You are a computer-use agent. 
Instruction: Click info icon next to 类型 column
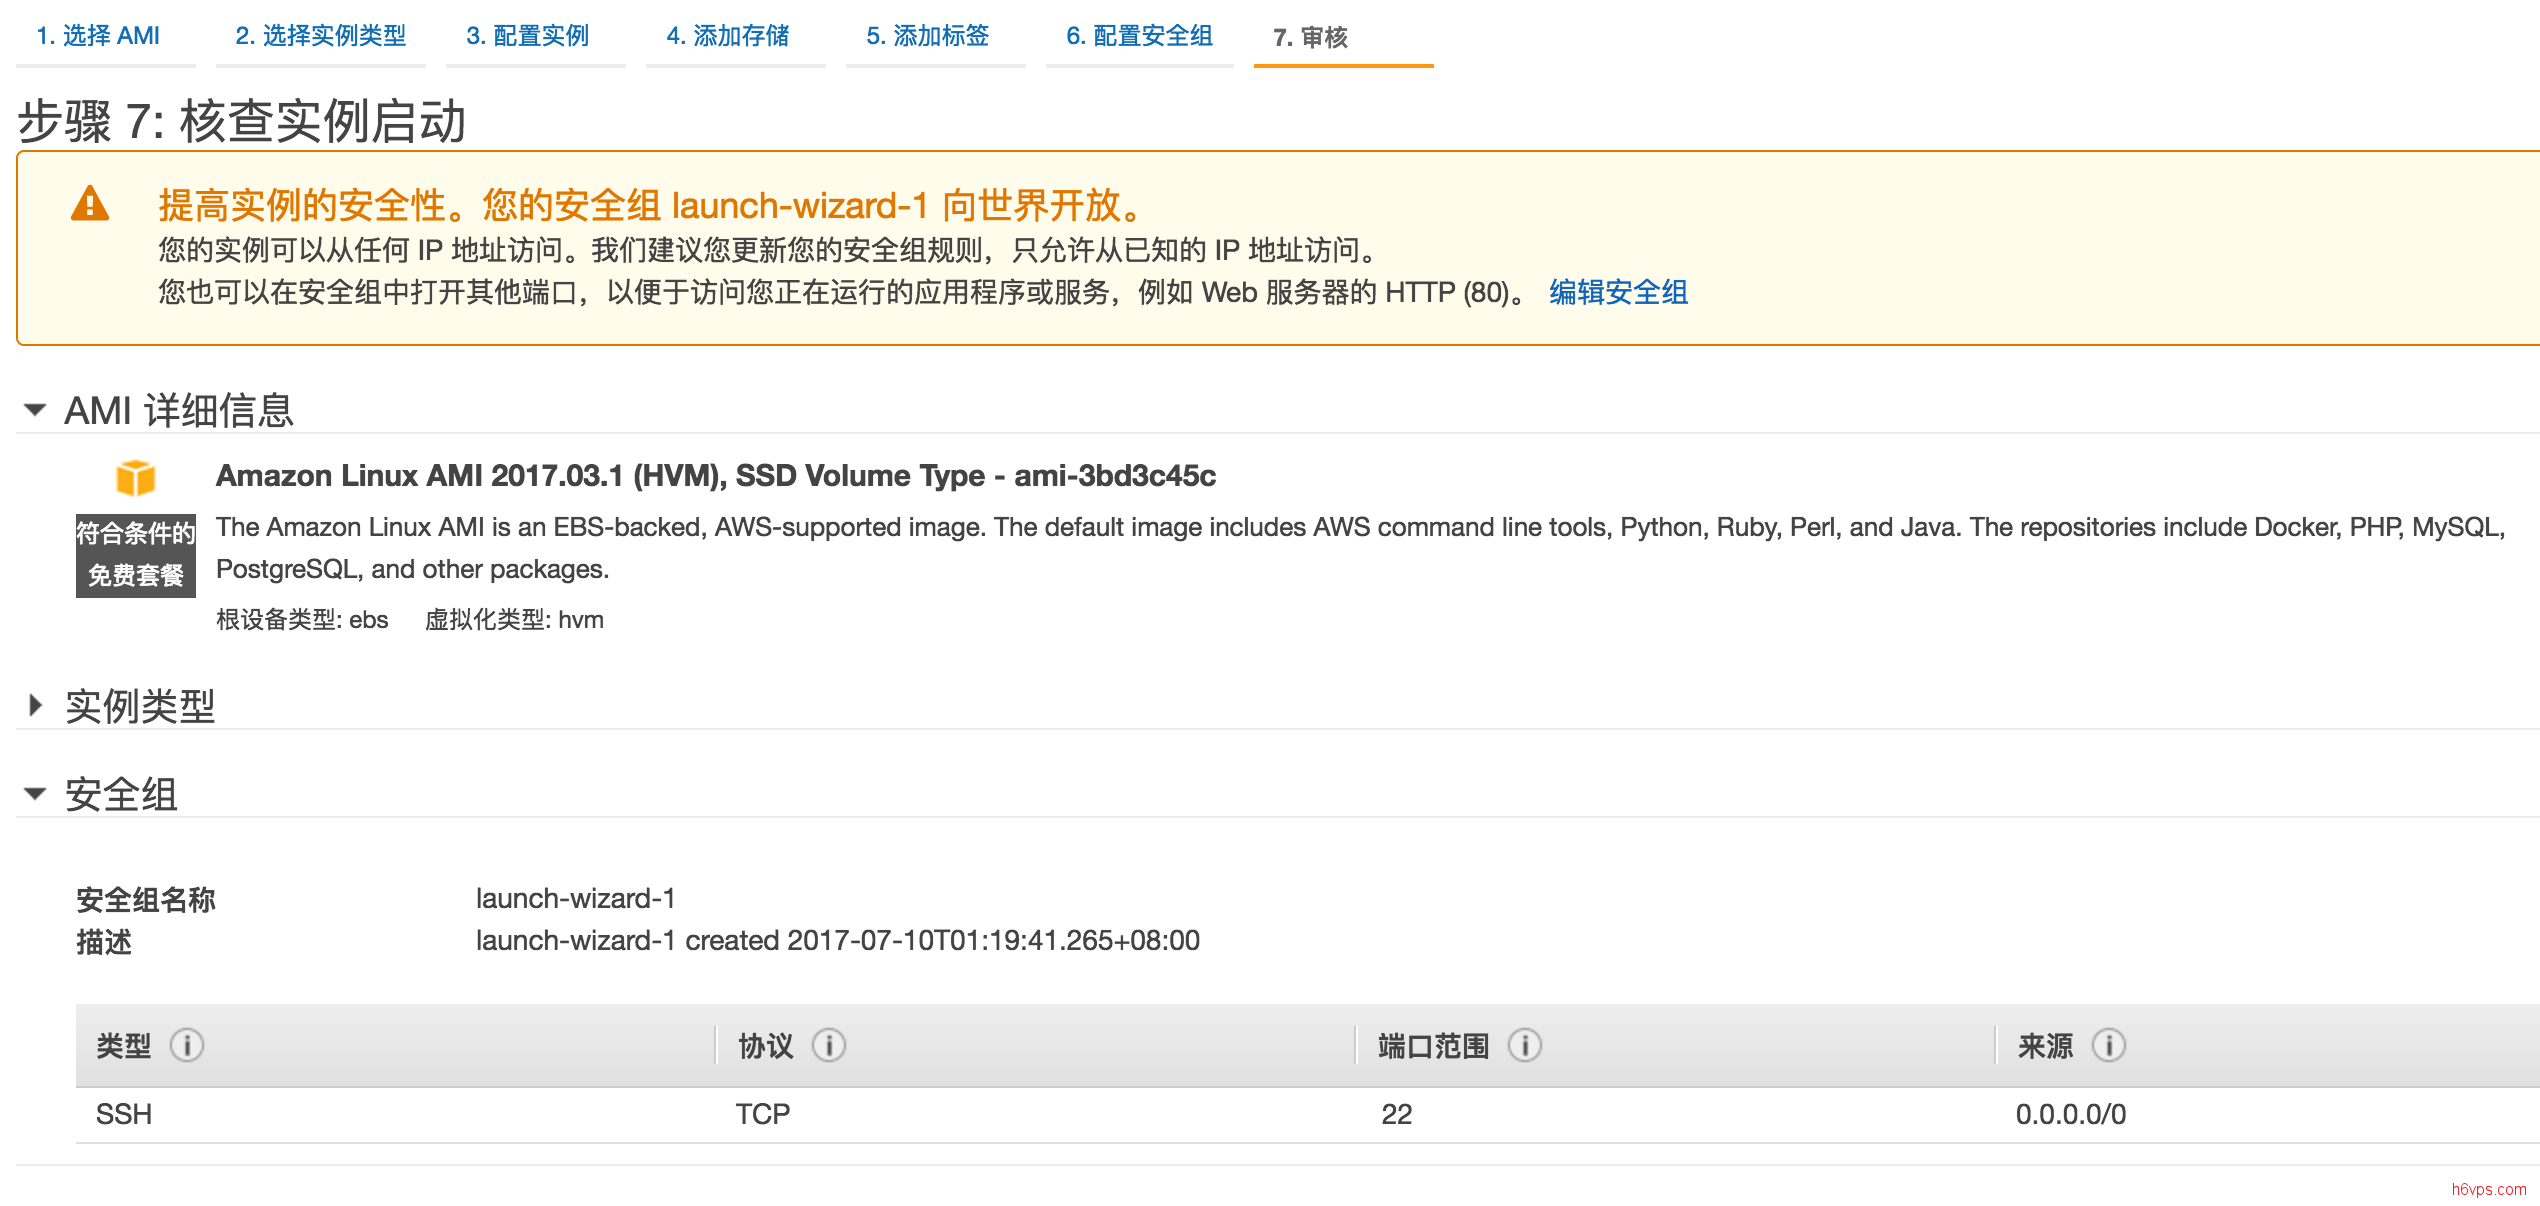click(187, 1045)
